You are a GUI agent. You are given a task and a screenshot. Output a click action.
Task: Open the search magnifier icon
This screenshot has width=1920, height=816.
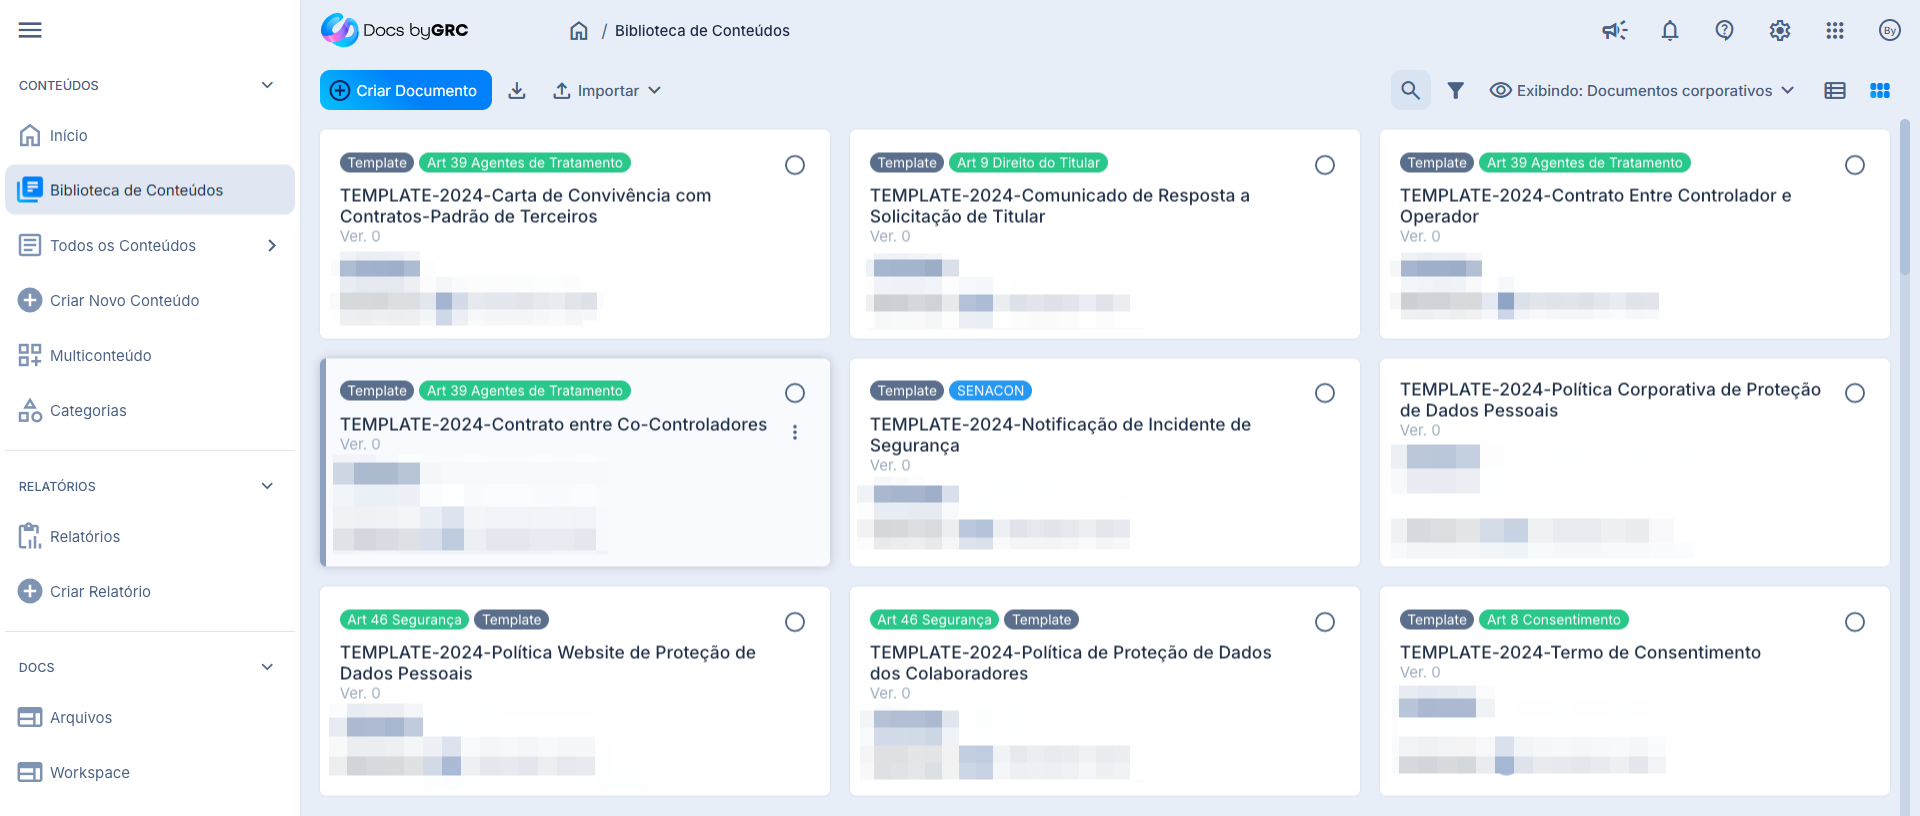coord(1410,91)
